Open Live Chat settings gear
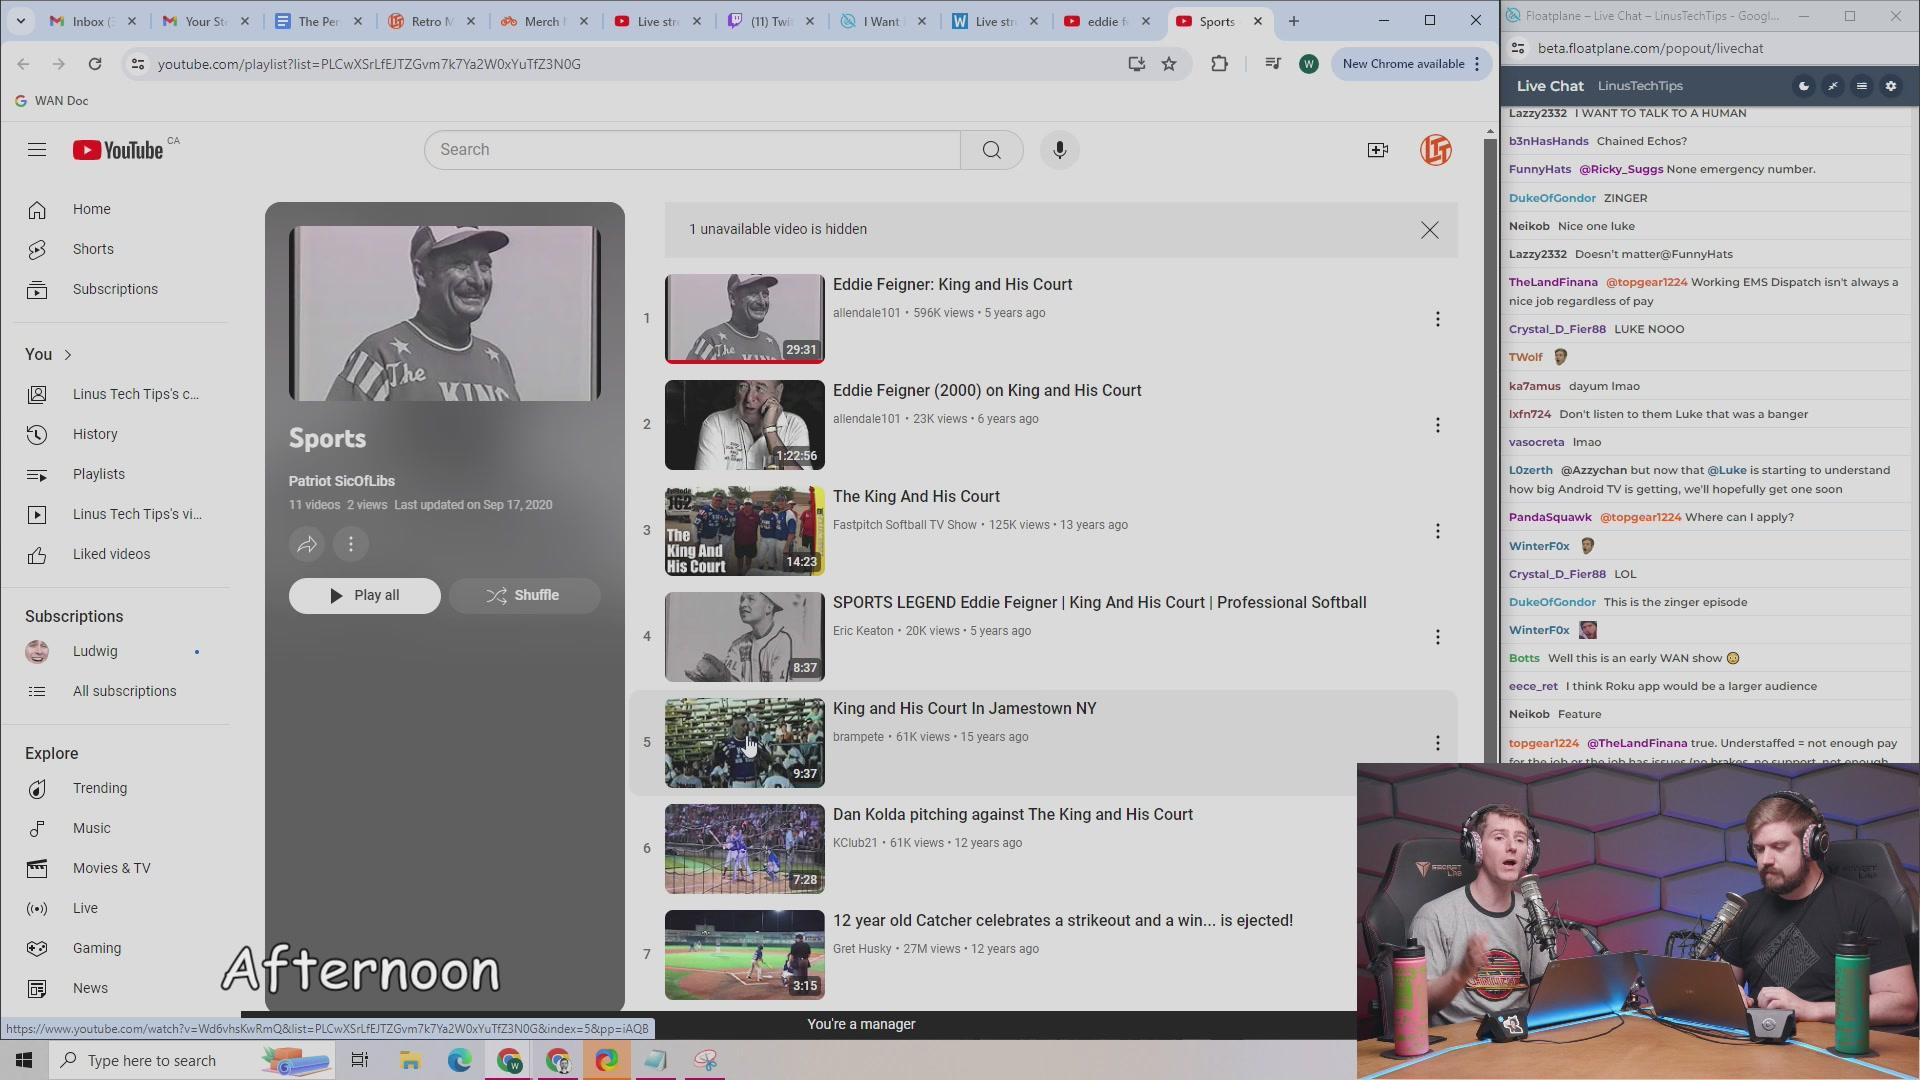The height and width of the screenshot is (1080, 1920). [x=1891, y=86]
